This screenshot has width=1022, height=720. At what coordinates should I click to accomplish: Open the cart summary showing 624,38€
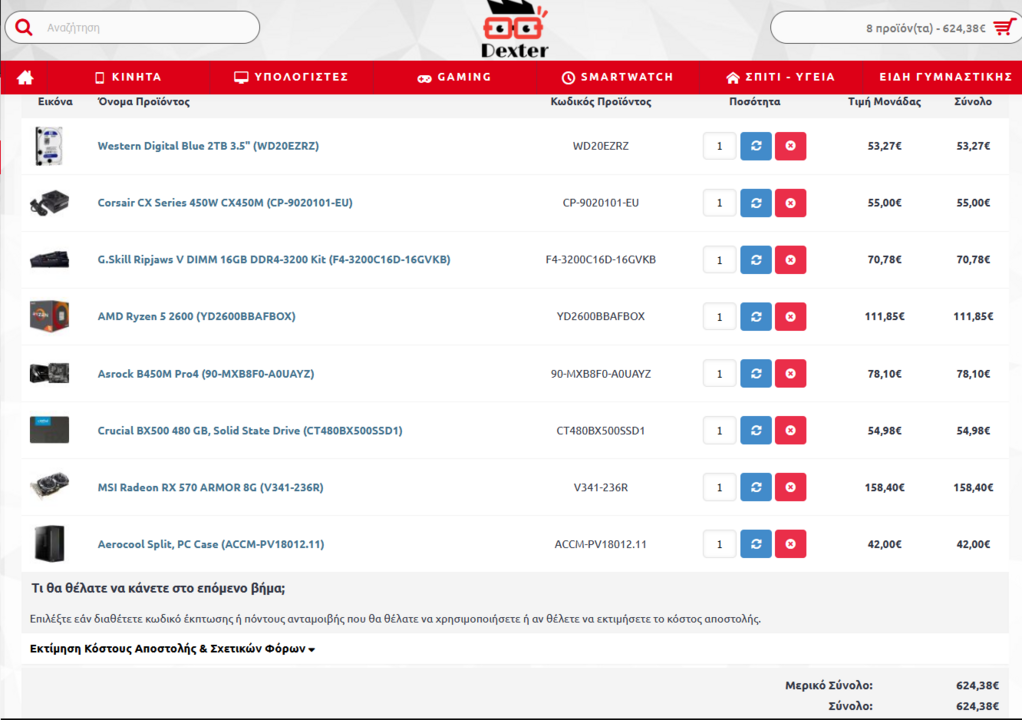point(894,28)
